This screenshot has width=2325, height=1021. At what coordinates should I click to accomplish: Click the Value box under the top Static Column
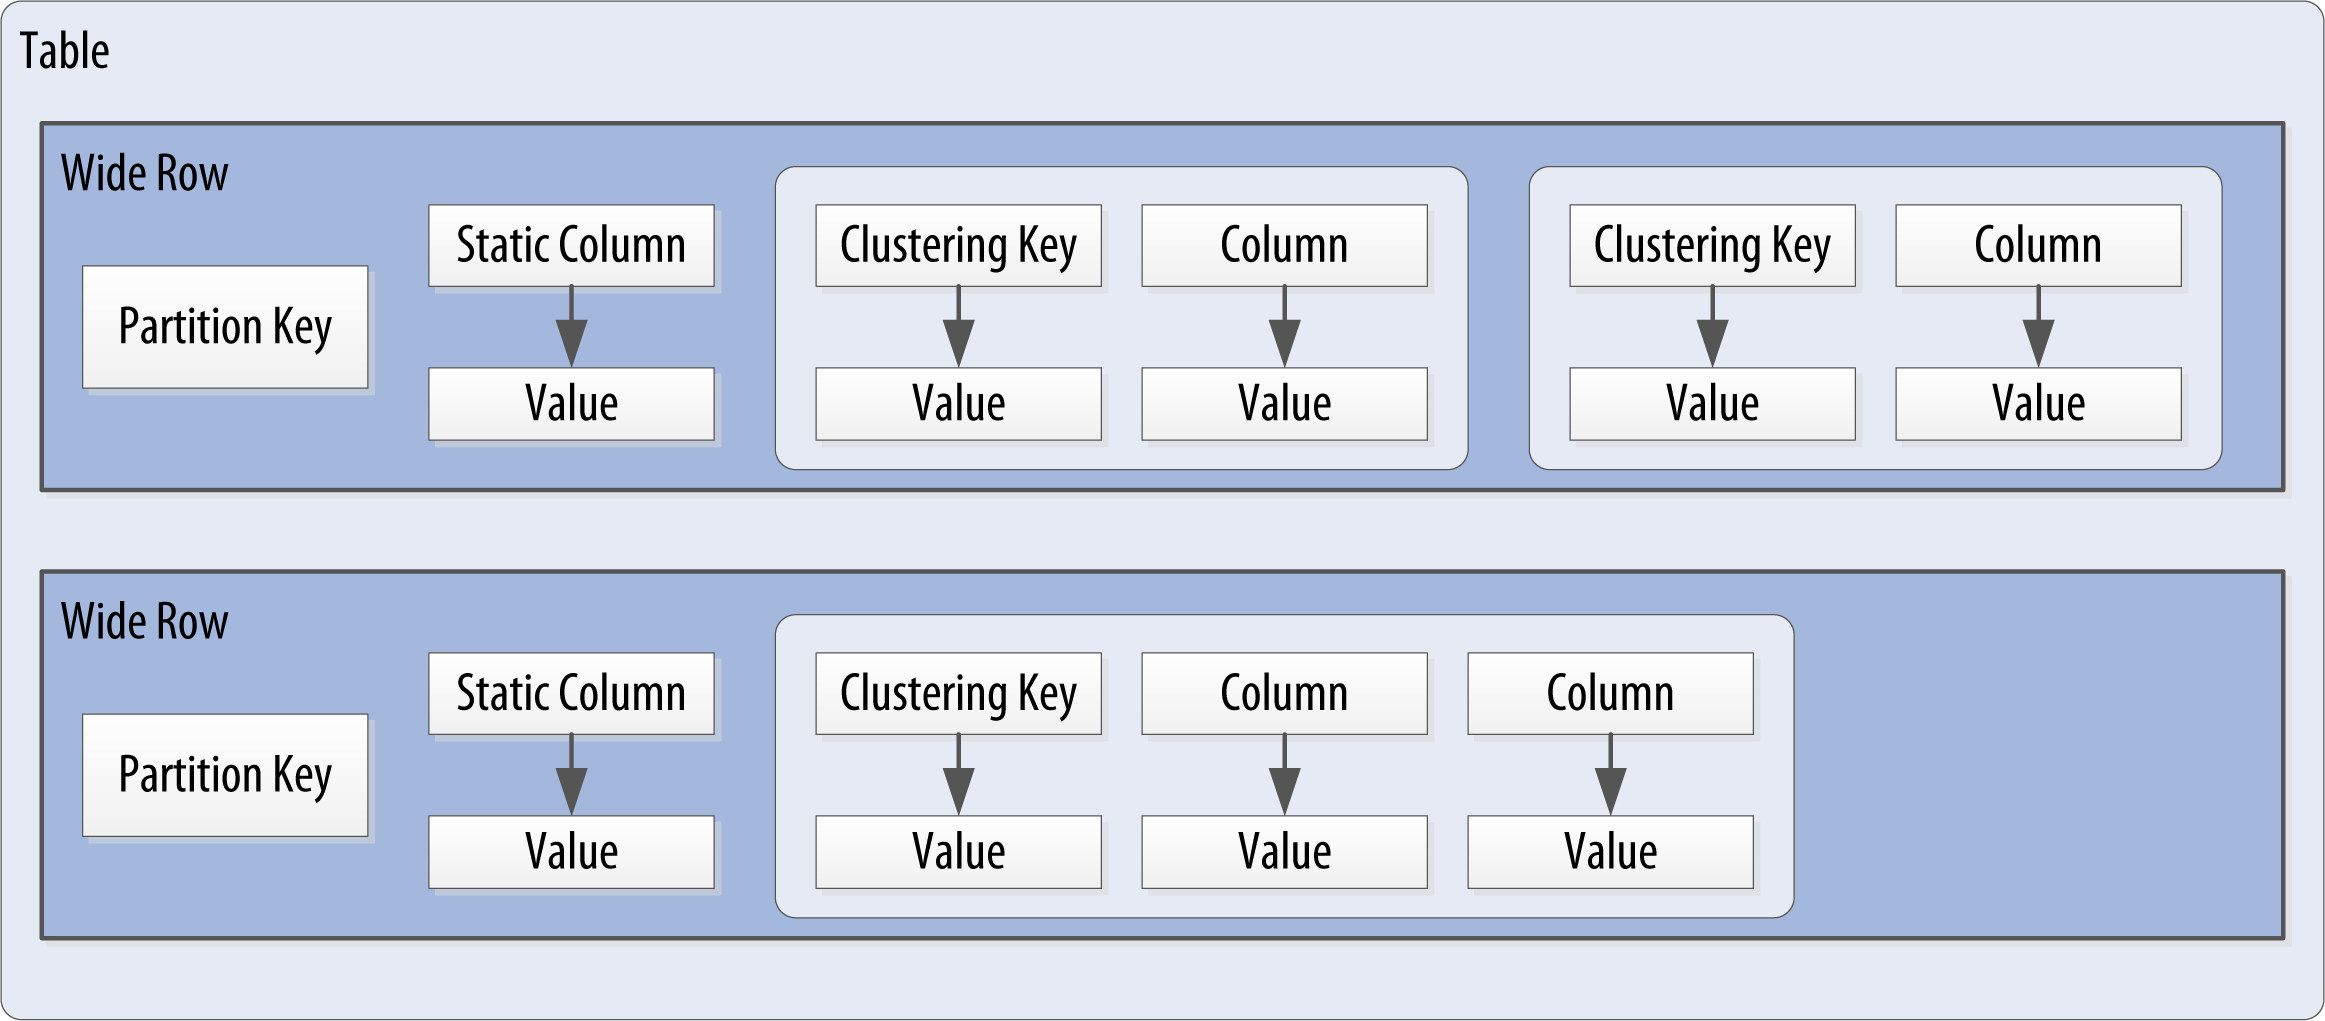tap(571, 404)
